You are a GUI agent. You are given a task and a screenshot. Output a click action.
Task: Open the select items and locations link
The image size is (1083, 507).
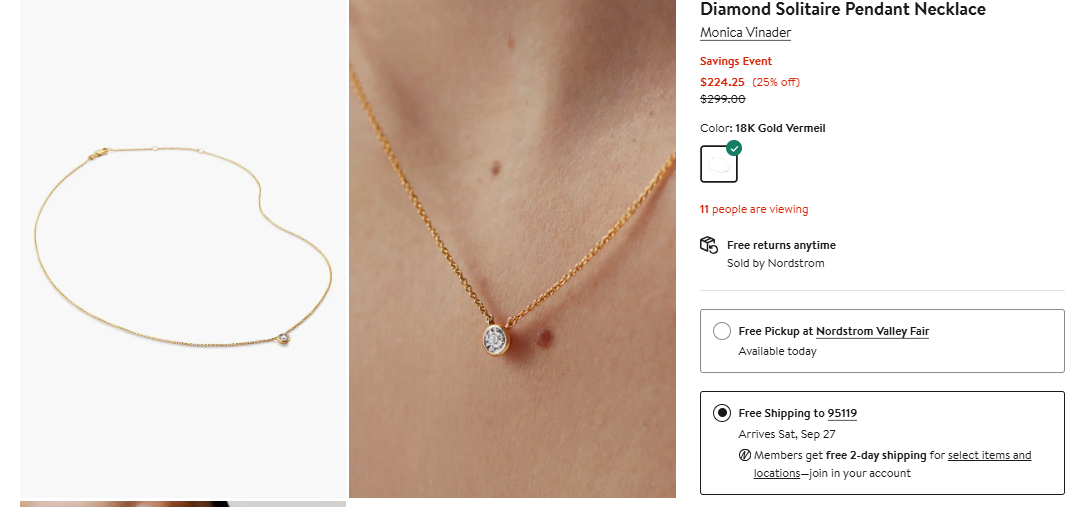[988, 456]
